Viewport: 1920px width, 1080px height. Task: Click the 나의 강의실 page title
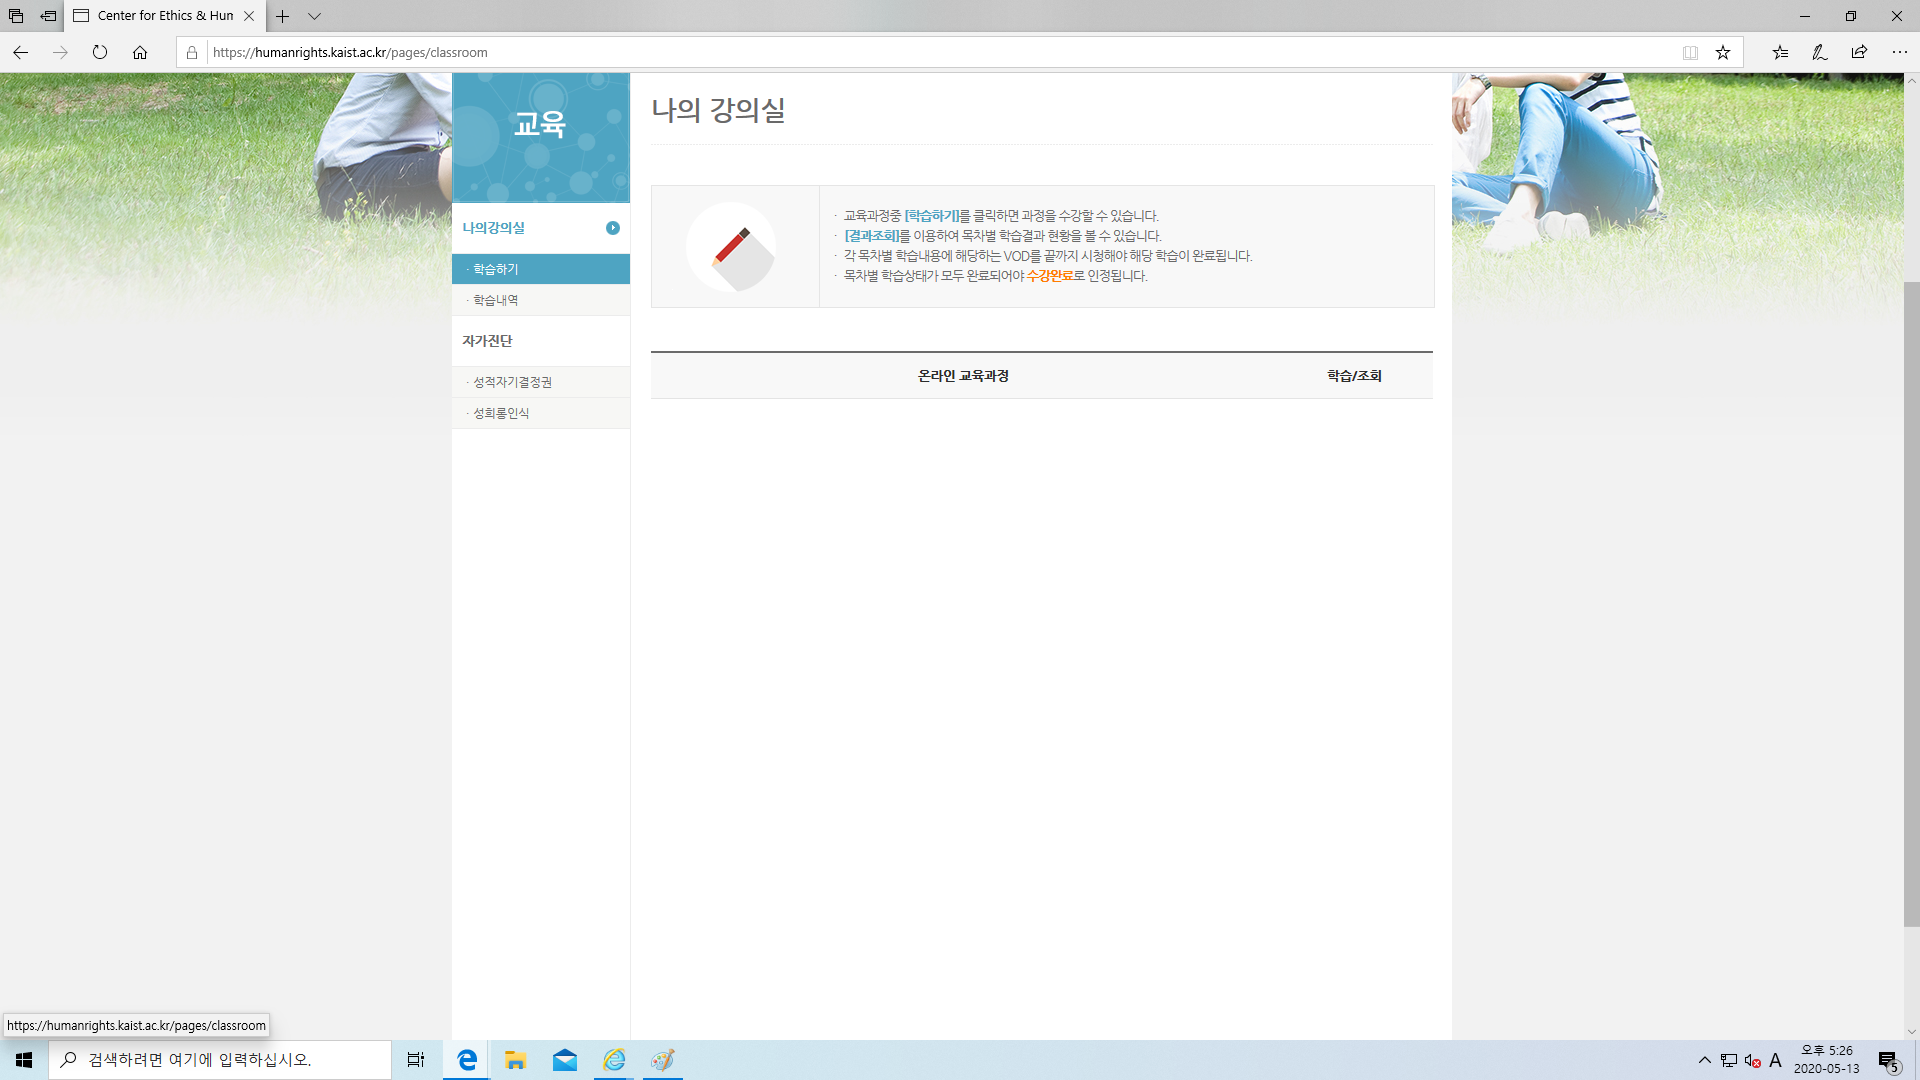[x=718, y=109]
